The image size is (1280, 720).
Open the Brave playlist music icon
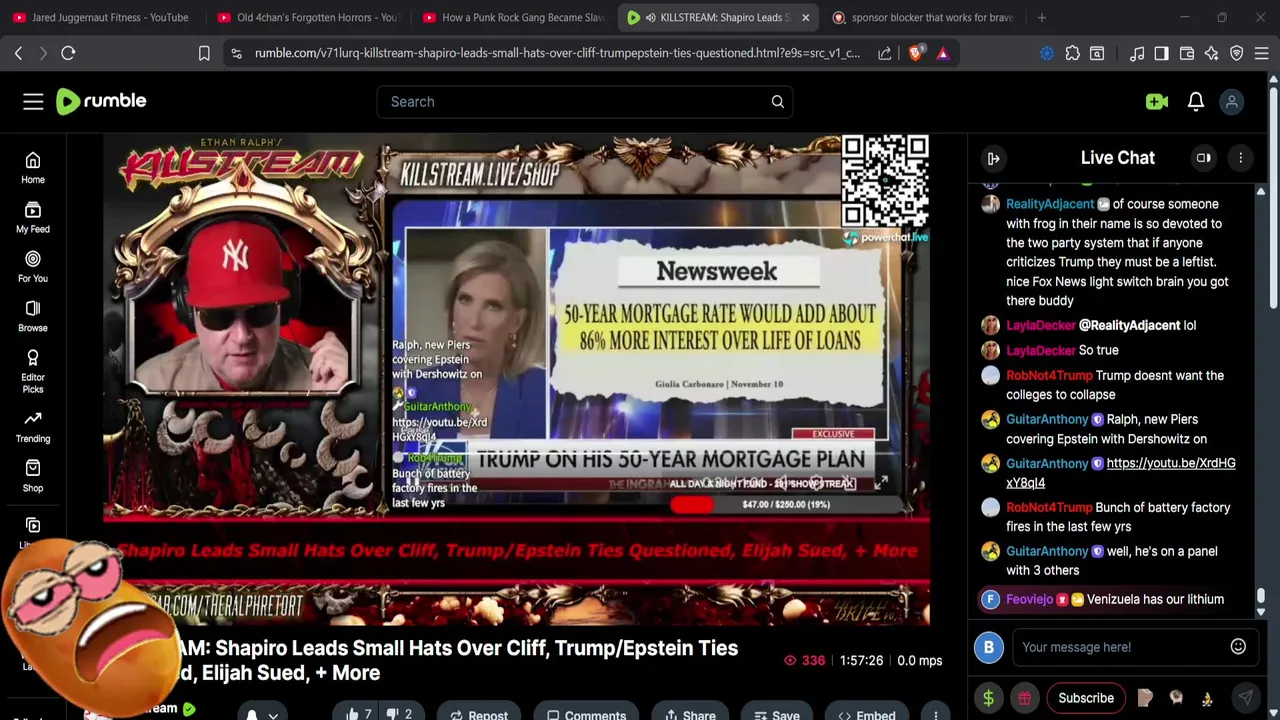click(x=1137, y=53)
